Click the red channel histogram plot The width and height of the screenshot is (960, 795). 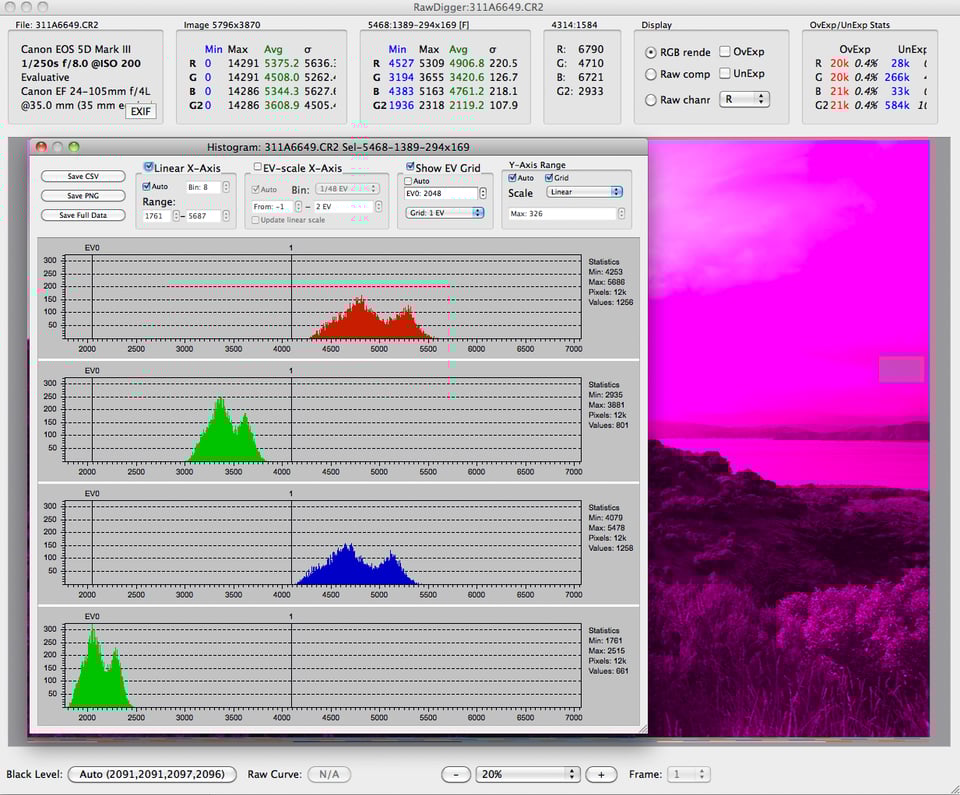click(x=323, y=297)
